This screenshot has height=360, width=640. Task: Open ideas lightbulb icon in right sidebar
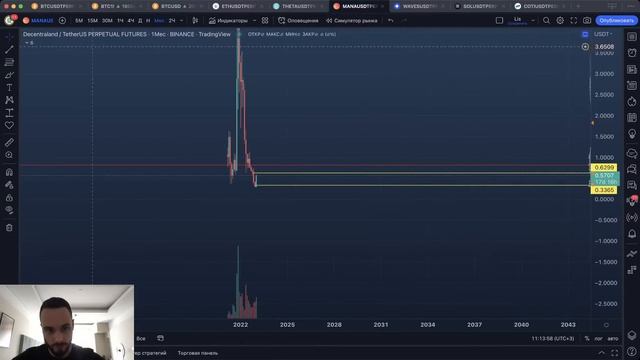click(x=632, y=133)
